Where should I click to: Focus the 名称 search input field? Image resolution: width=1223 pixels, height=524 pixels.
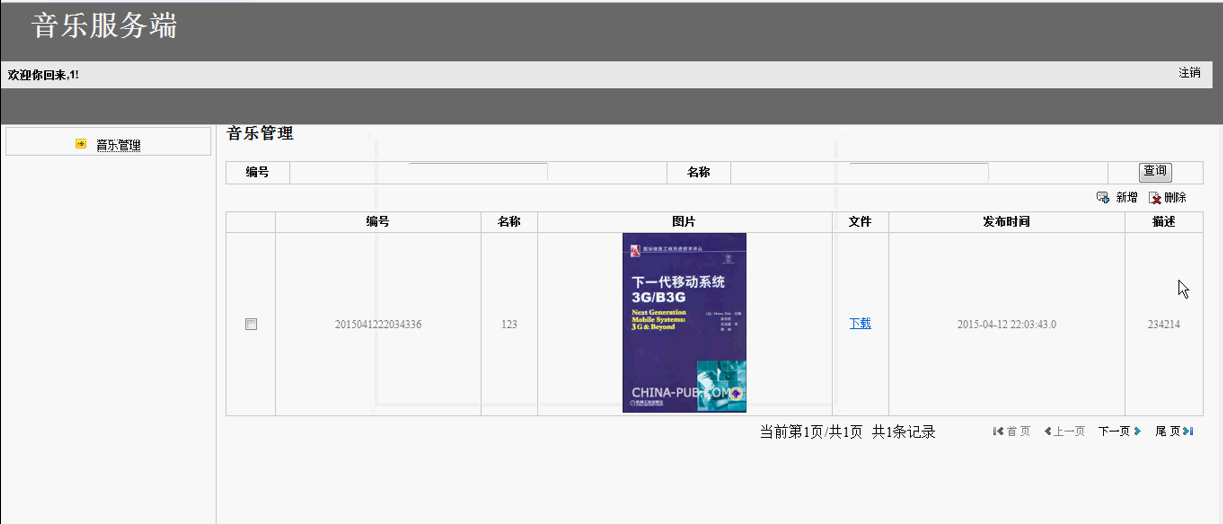tap(919, 172)
